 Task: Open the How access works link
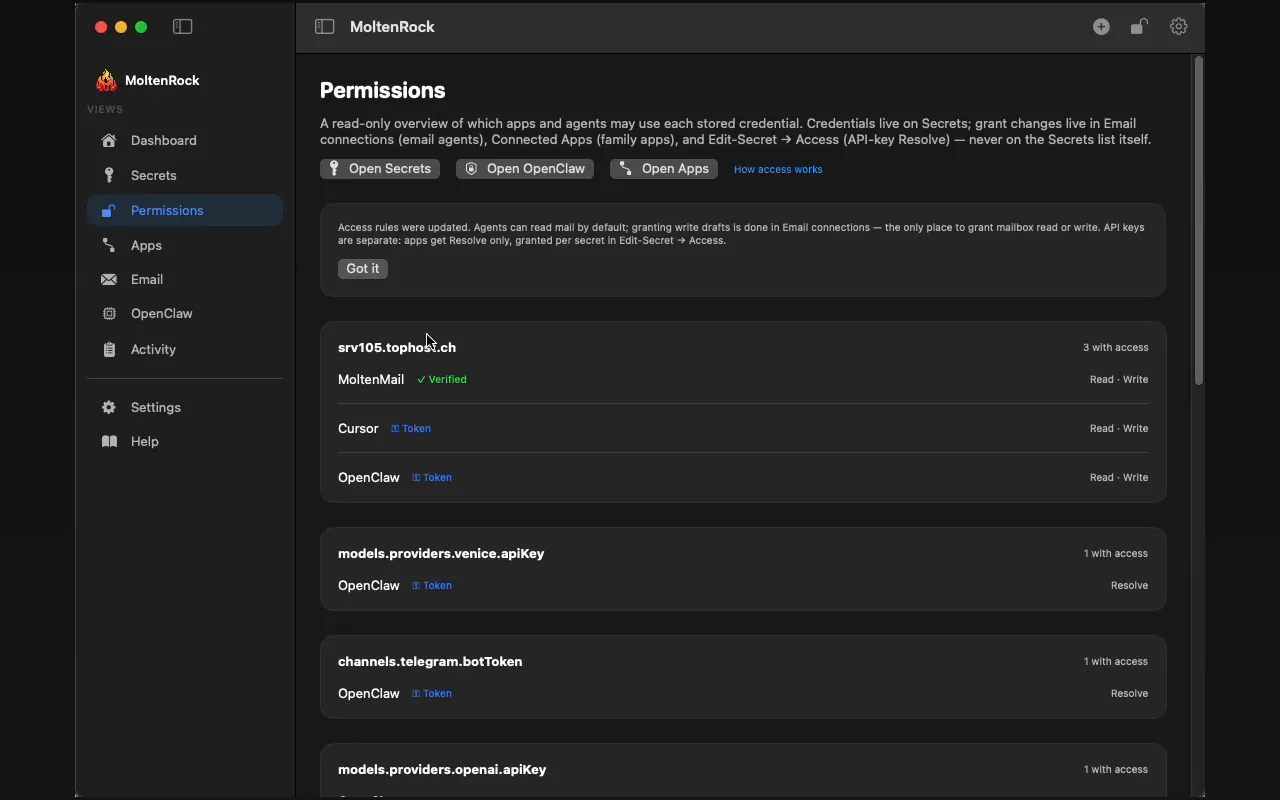click(778, 170)
